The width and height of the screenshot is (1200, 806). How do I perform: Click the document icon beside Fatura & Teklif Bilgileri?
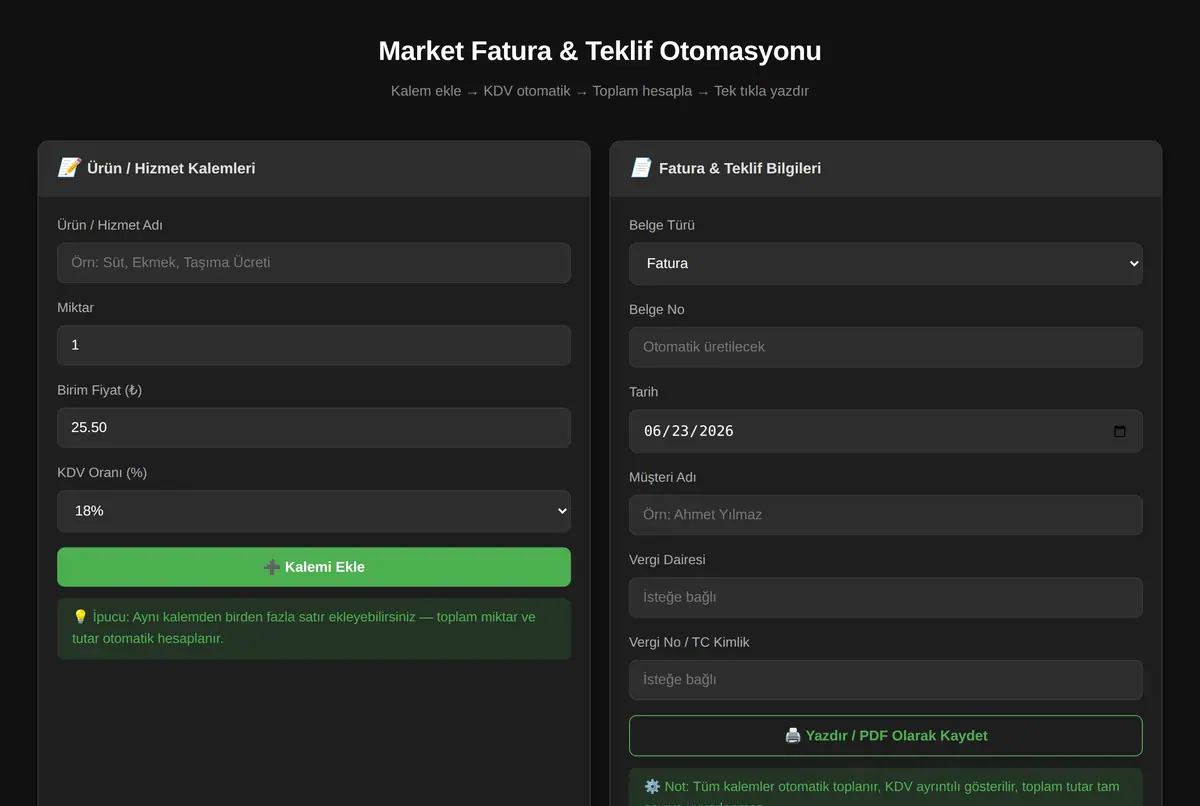(641, 168)
